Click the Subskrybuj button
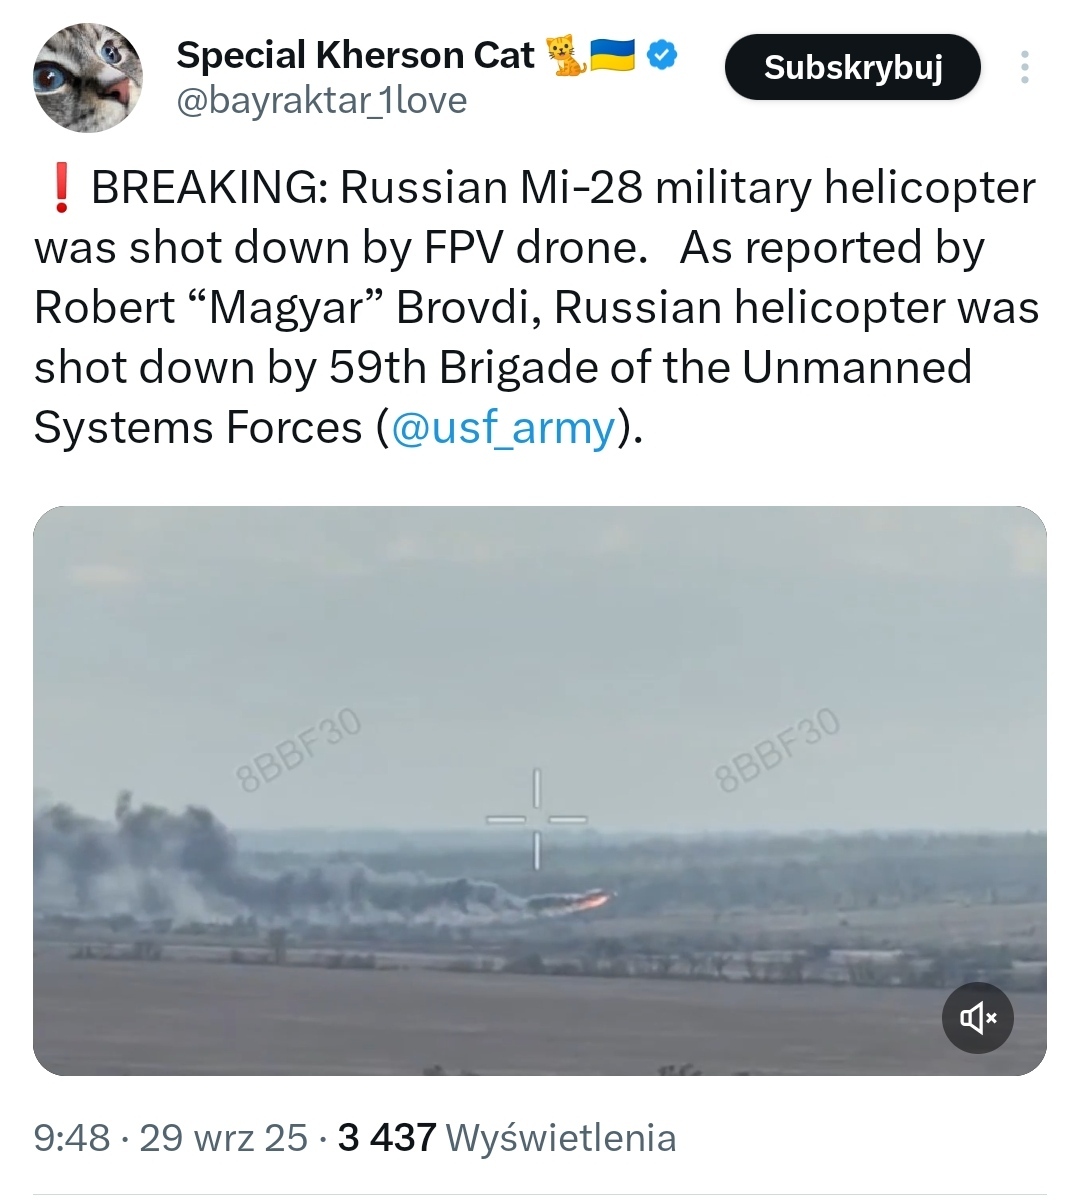This screenshot has height=1201, width=1080. click(x=852, y=67)
